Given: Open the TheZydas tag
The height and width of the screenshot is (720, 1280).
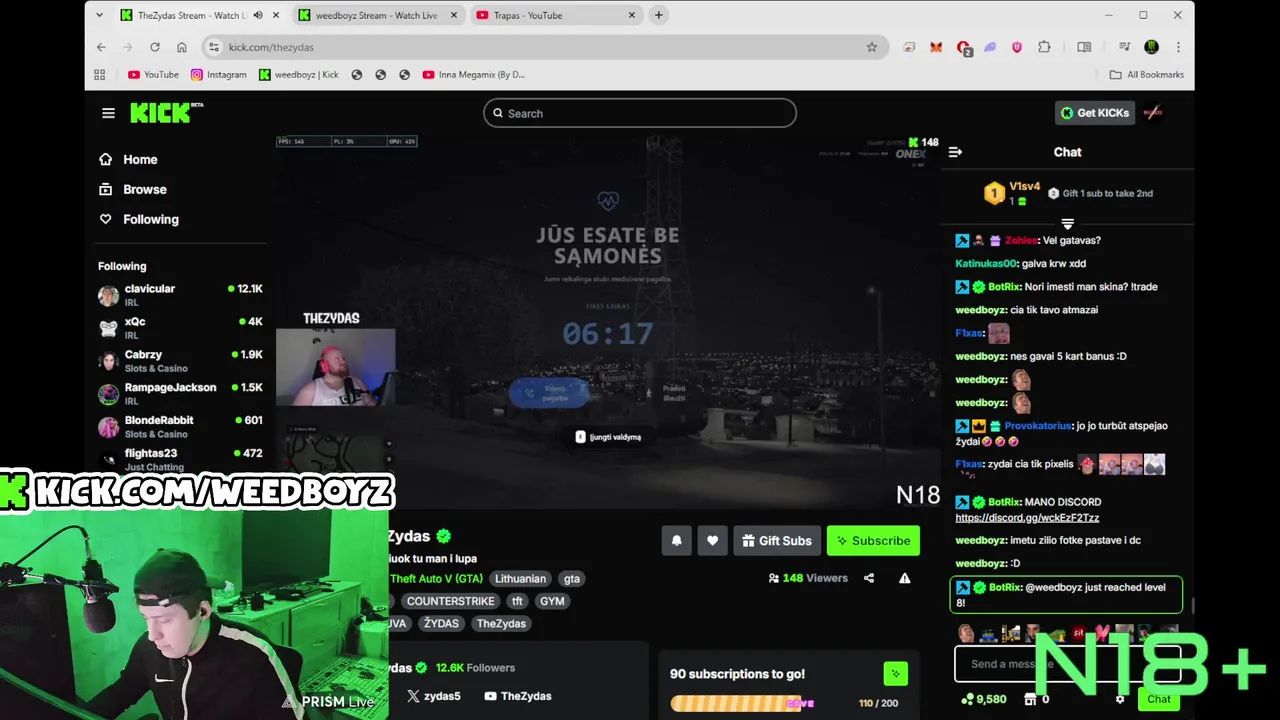Looking at the screenshot, I should (501, 623).
